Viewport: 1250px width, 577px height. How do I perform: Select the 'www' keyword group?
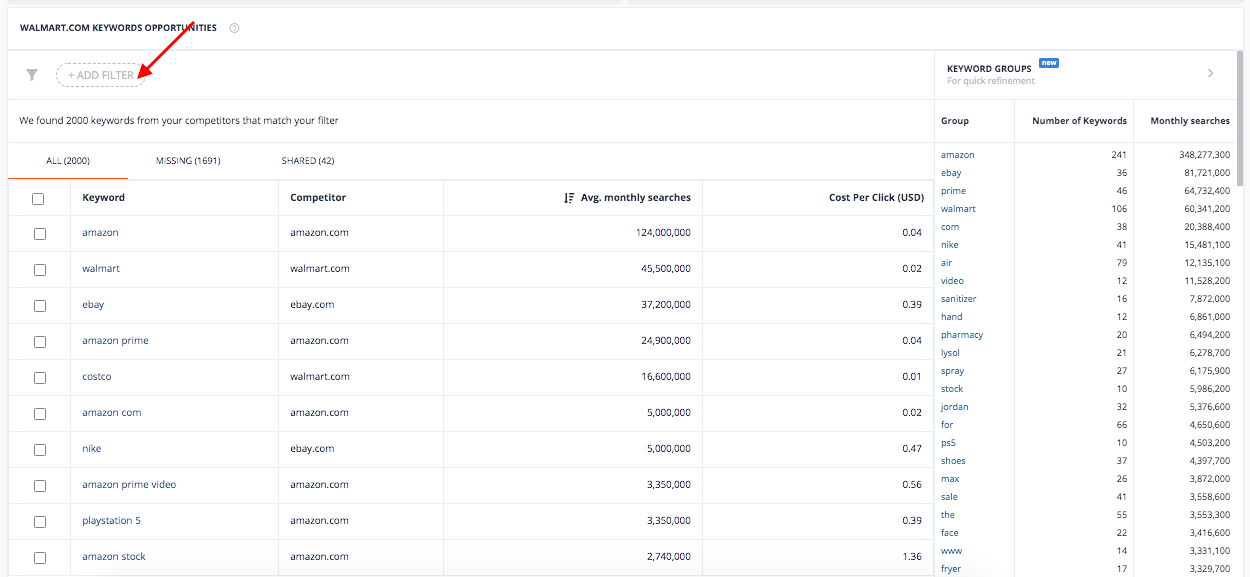[951, 551]
